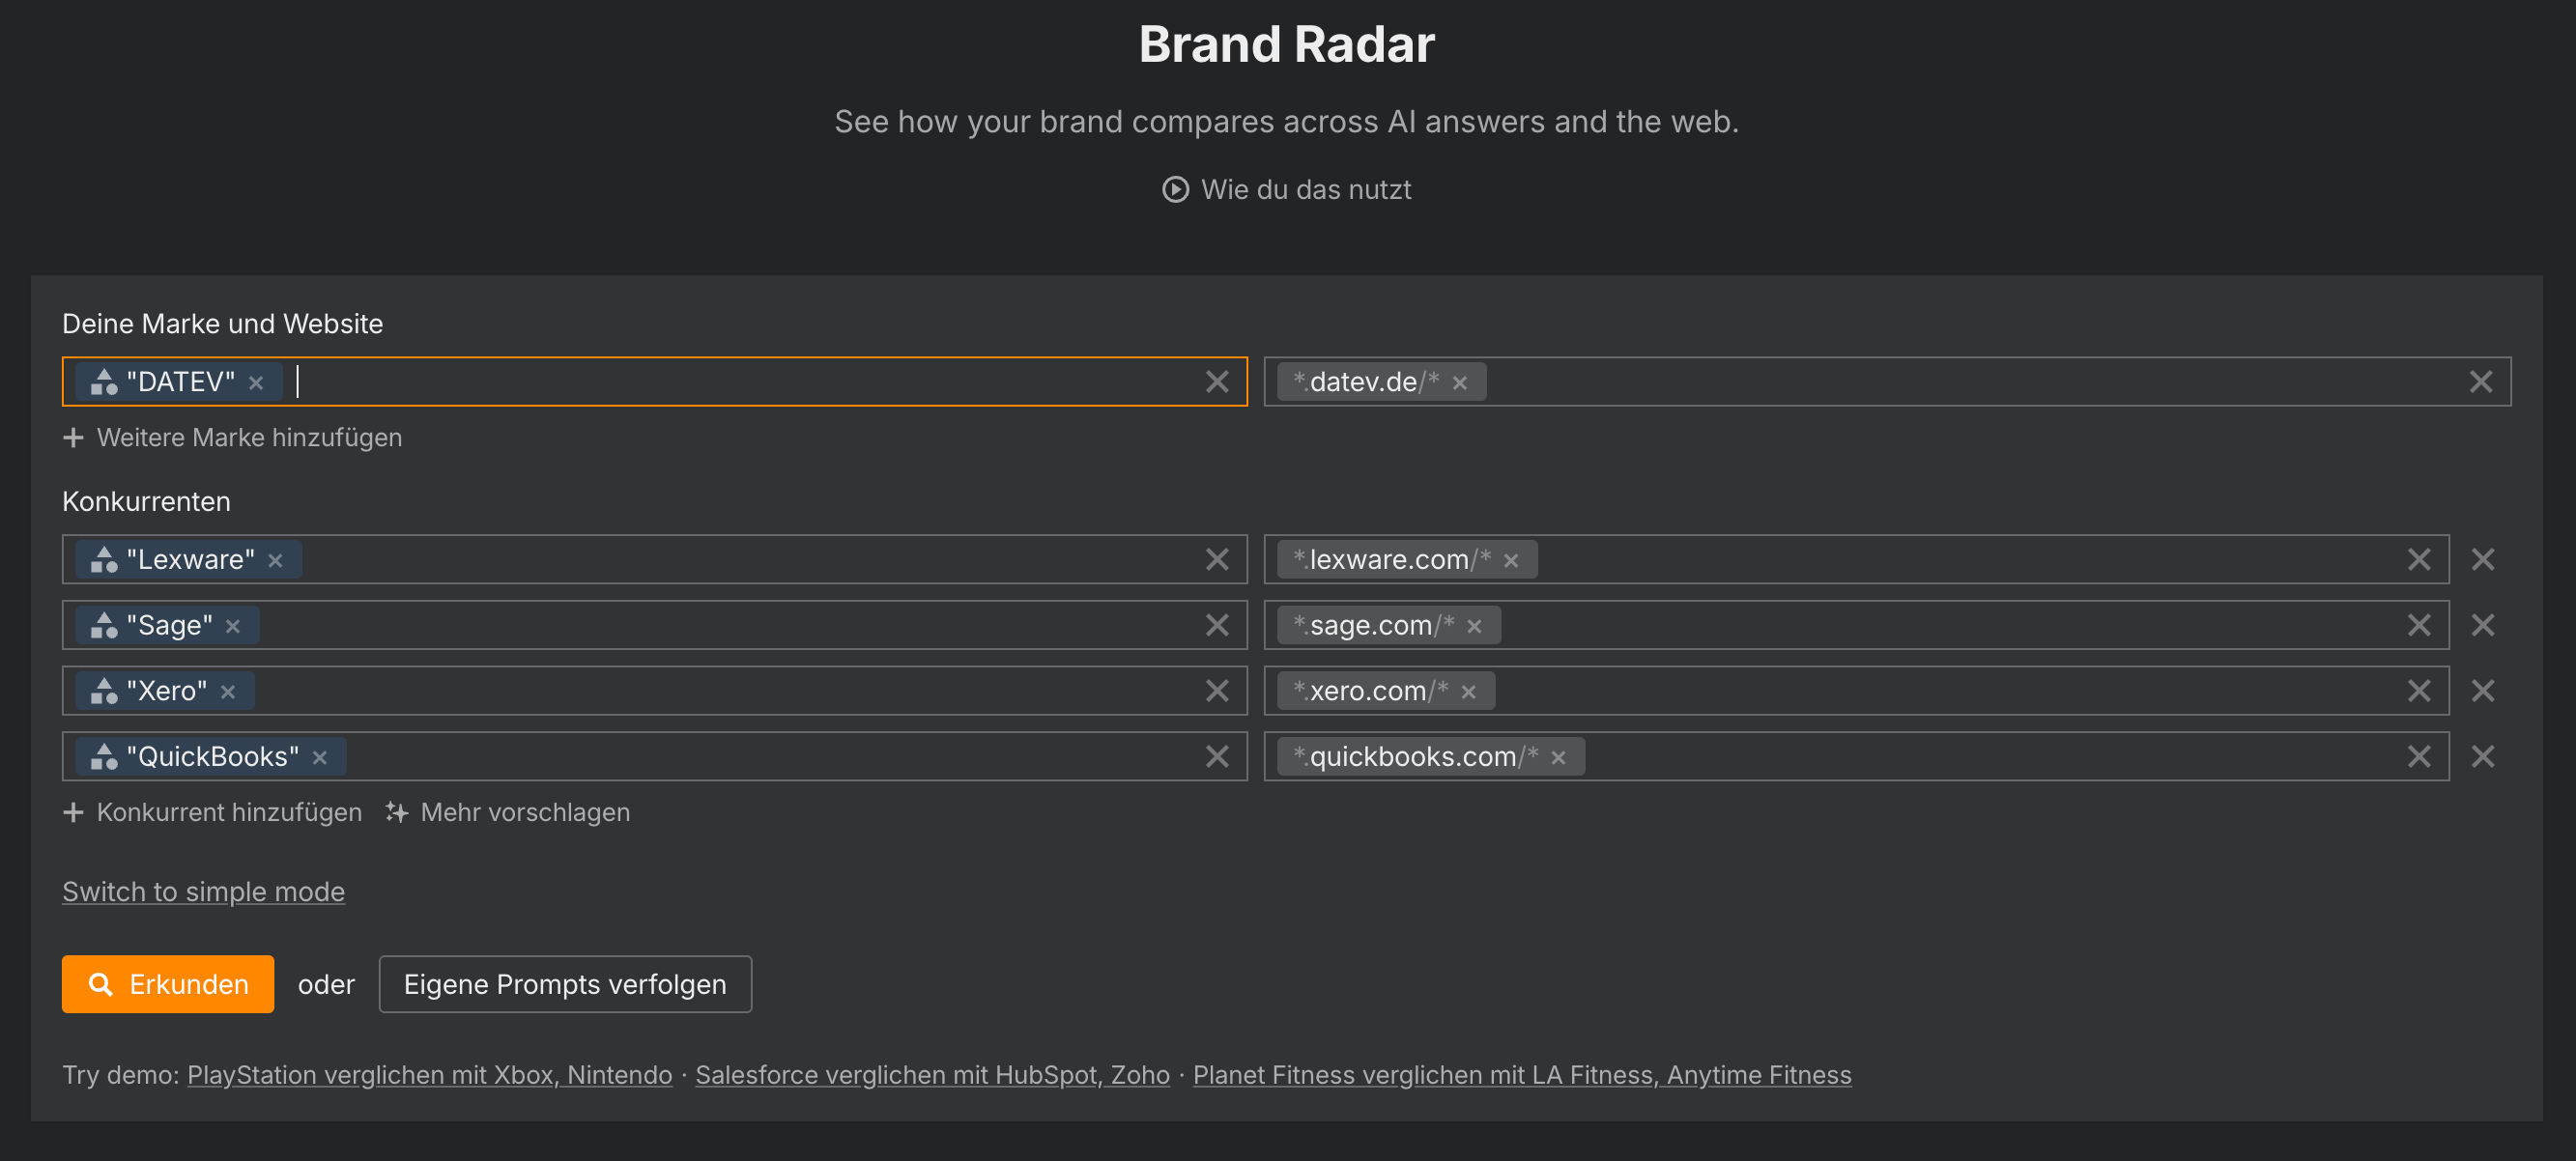Viewport: 2576px width, 1161px height.
Task: Play the Wie du das nutzt video
Action: [1286, 190]
